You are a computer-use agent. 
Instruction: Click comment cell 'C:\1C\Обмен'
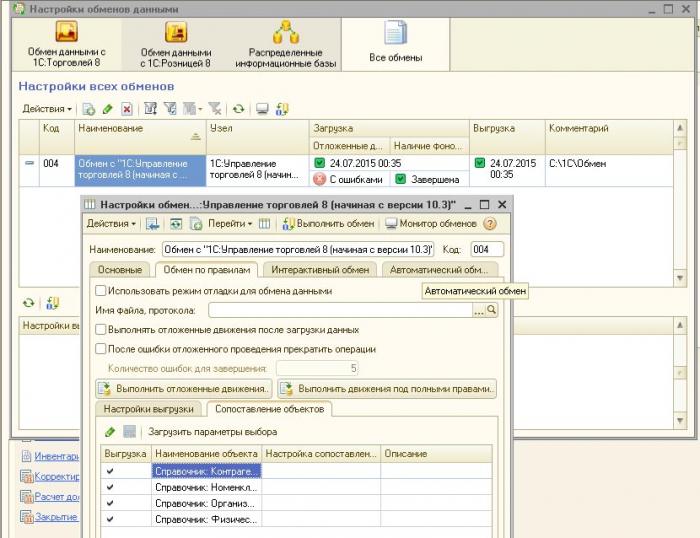tap(609, 170)
